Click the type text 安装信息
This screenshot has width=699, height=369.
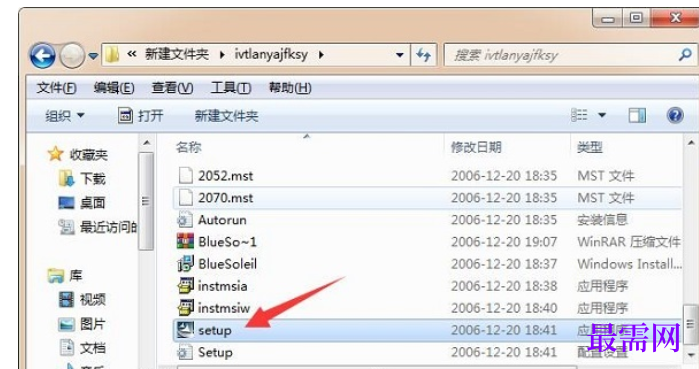coord(602,220)
